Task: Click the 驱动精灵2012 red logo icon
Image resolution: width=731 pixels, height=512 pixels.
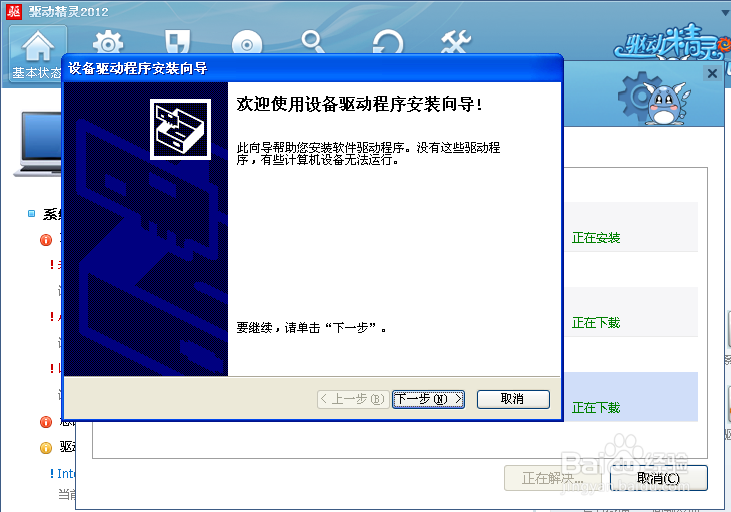Action: tap(14, 11)
